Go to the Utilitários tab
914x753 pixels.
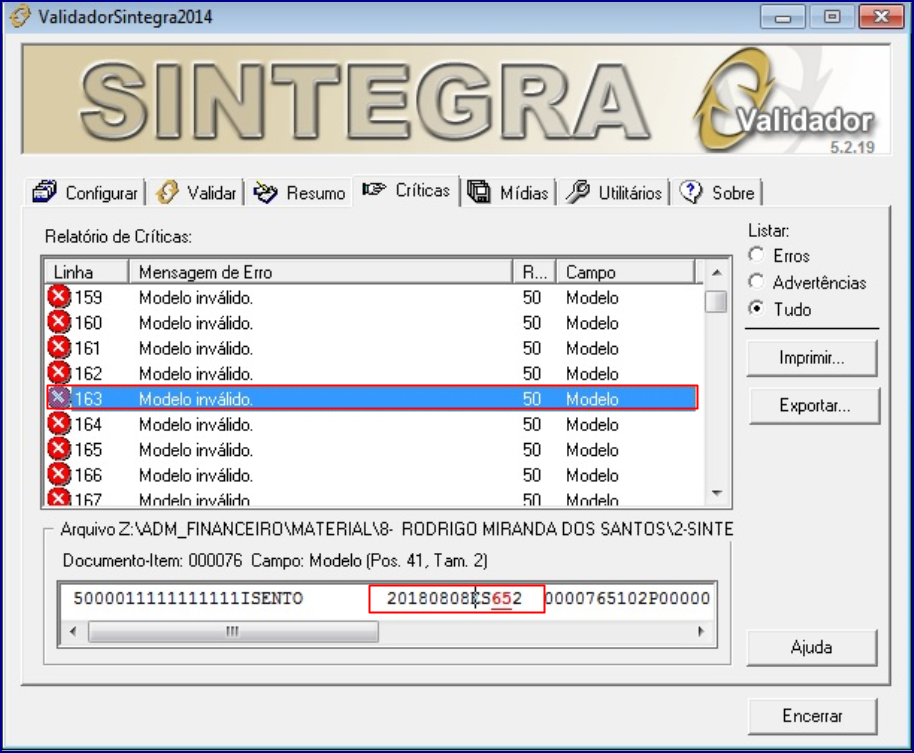click(614, 192)
